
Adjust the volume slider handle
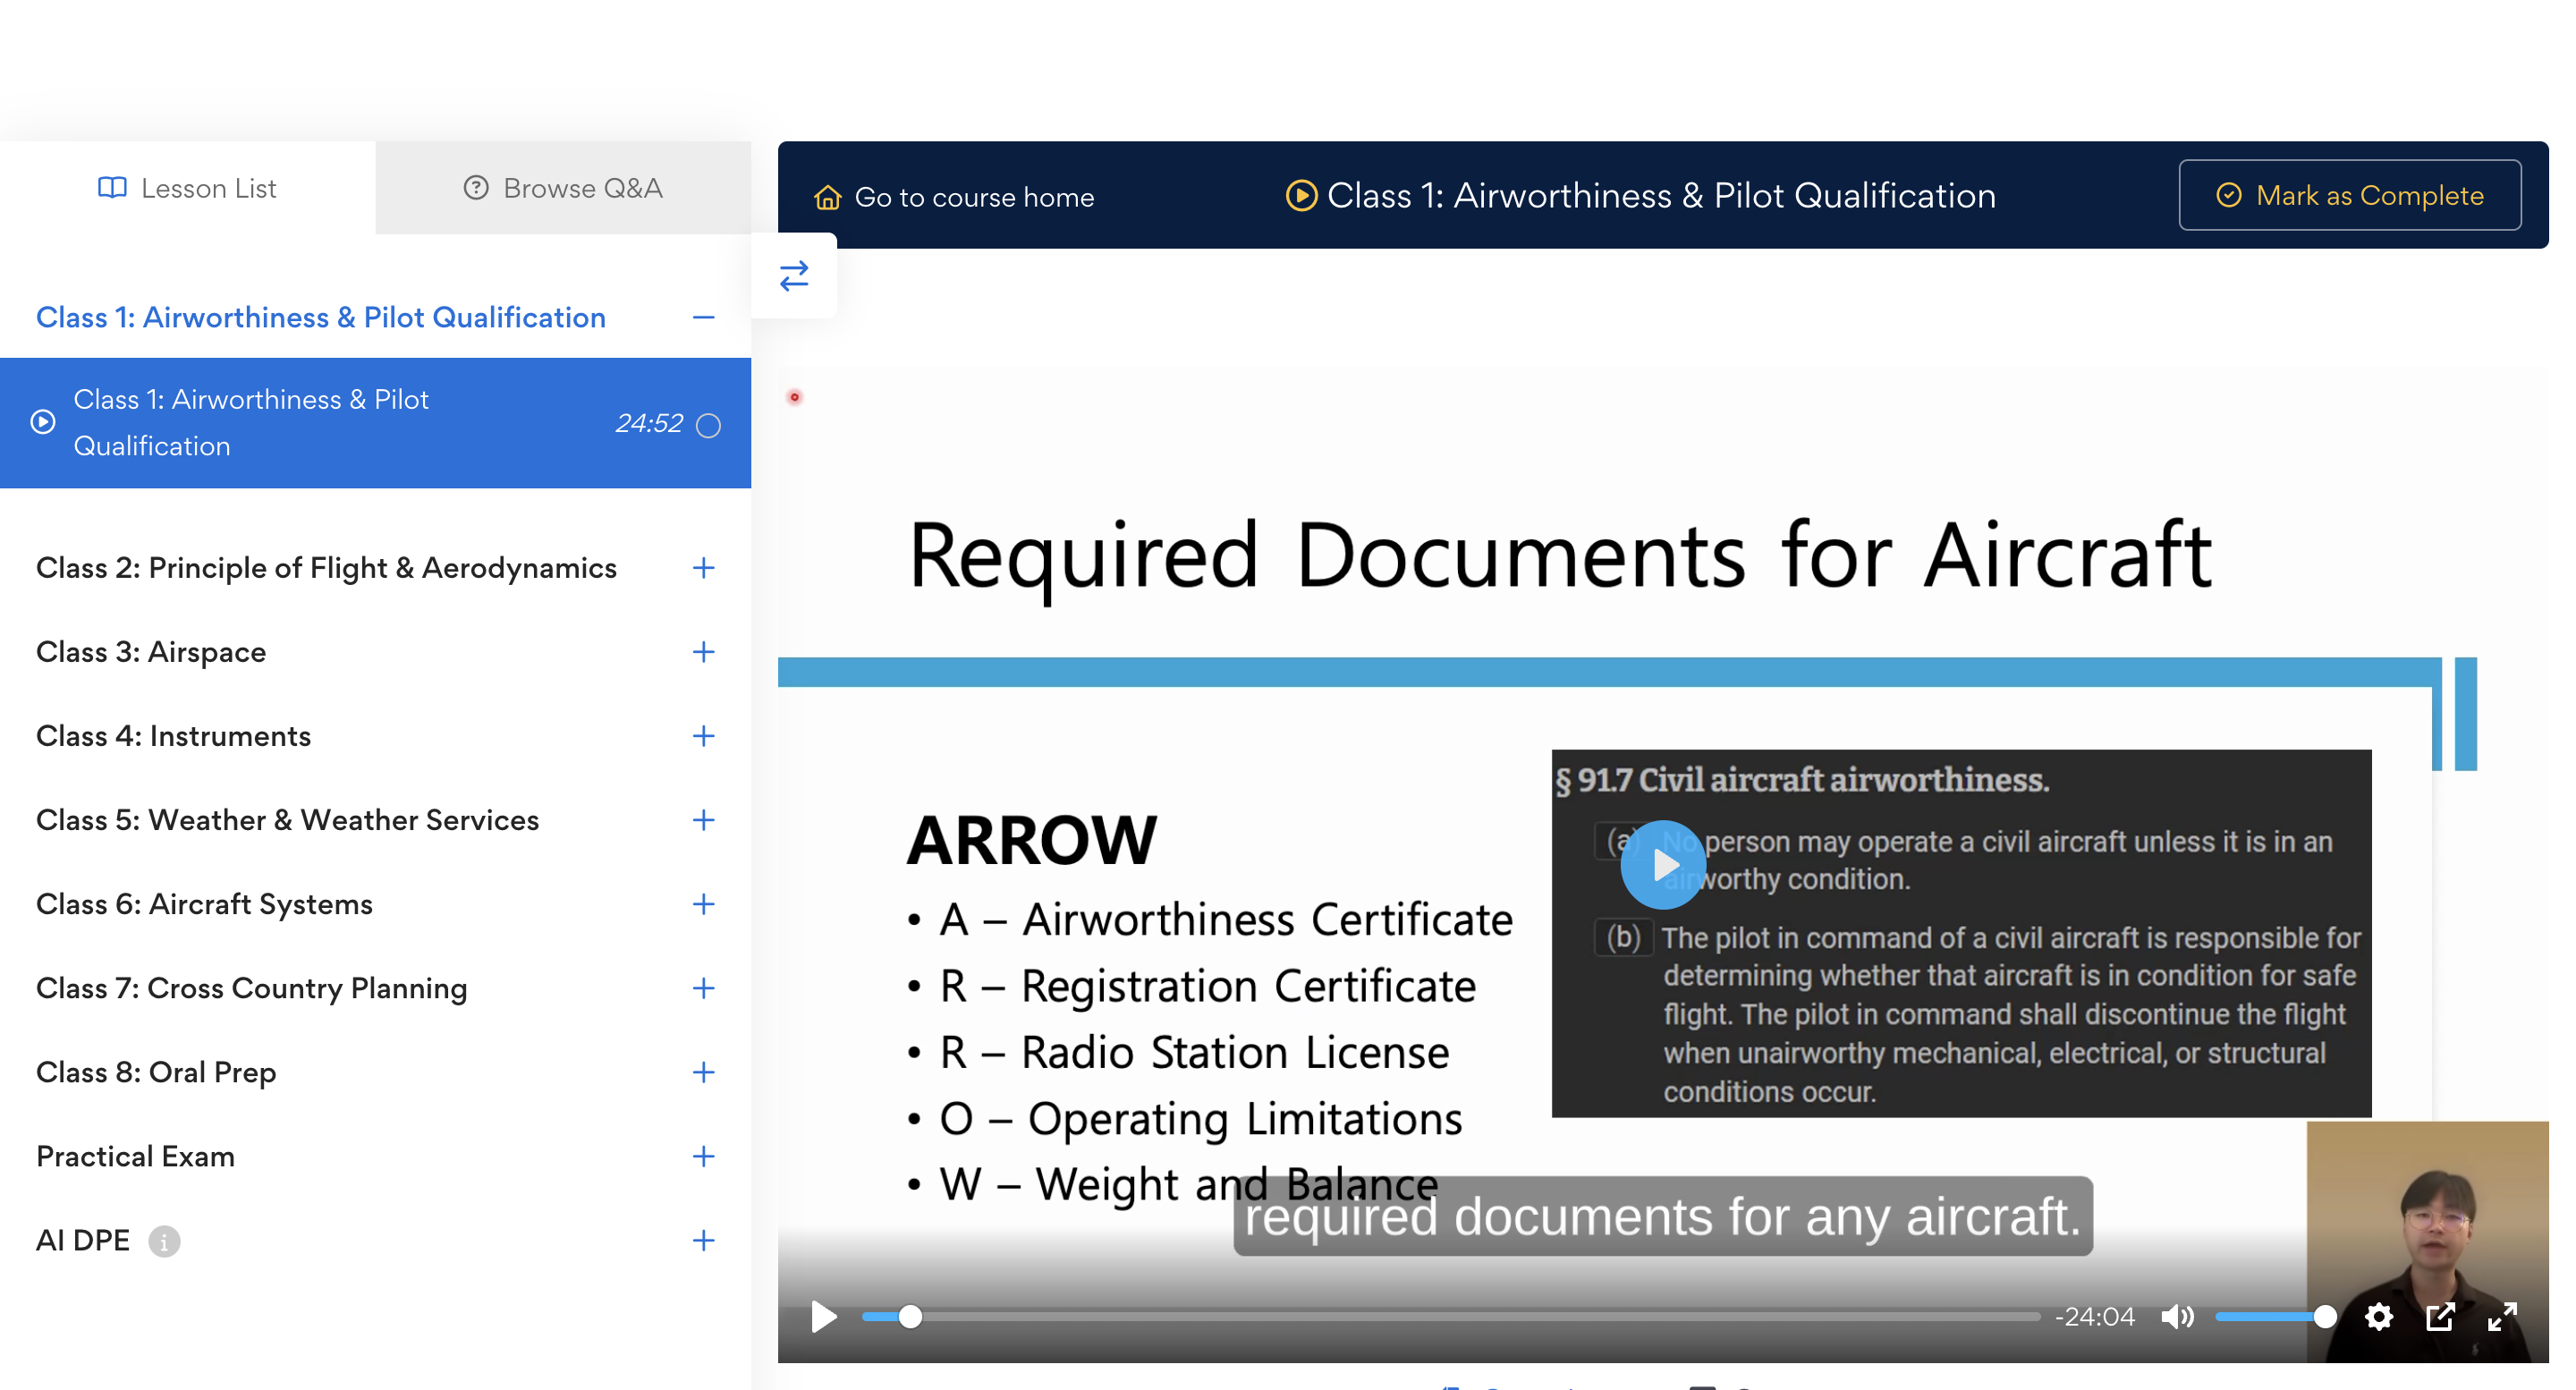[2325, 1317]
